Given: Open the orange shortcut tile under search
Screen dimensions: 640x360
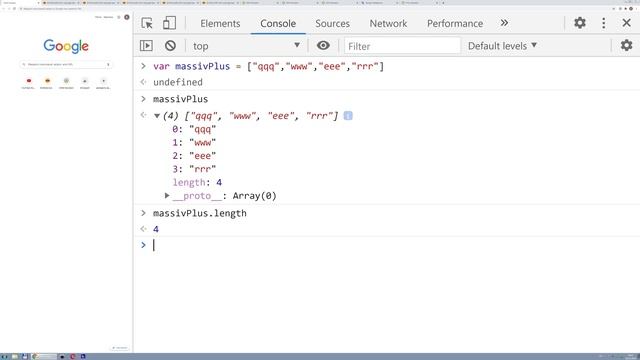Looking at the screenshot, I should tap(47, 81).
